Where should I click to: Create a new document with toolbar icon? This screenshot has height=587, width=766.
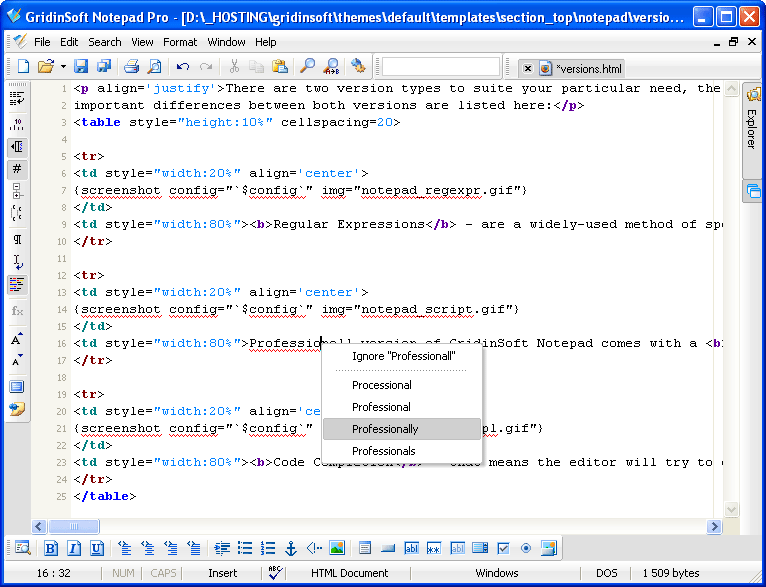click(22, 66)
